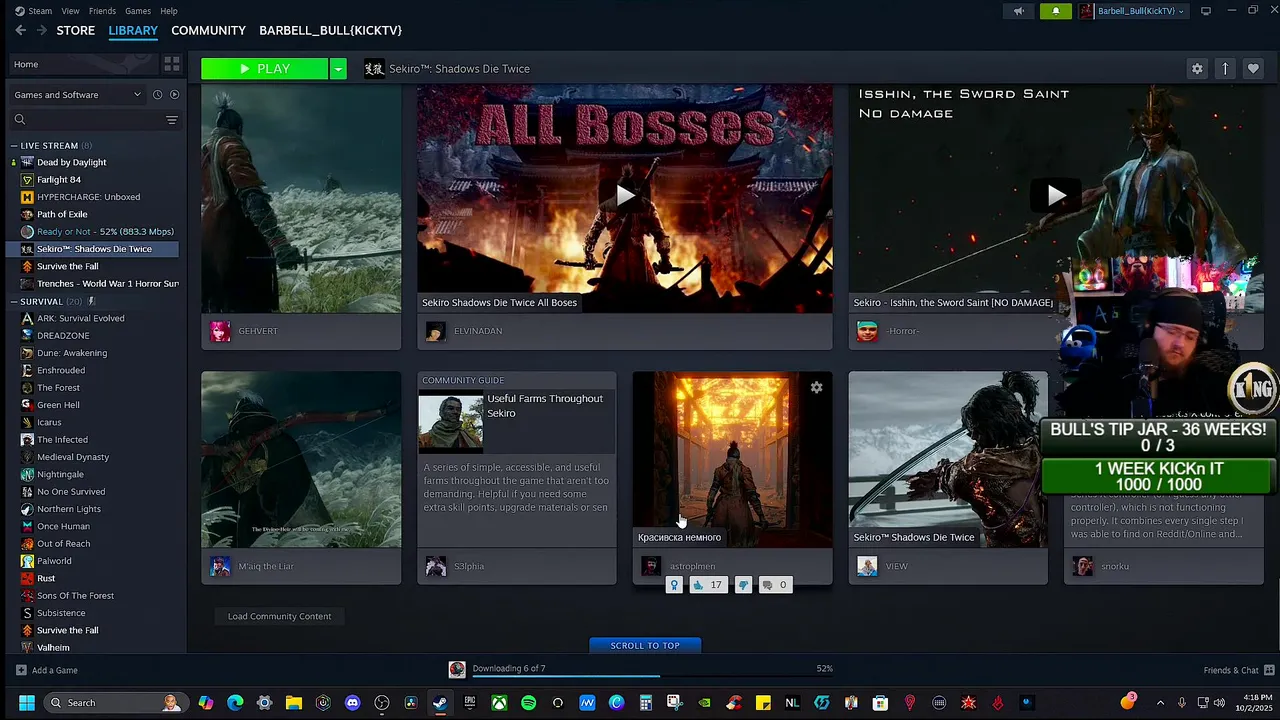Select Path of Exile in library

point(62,214)
